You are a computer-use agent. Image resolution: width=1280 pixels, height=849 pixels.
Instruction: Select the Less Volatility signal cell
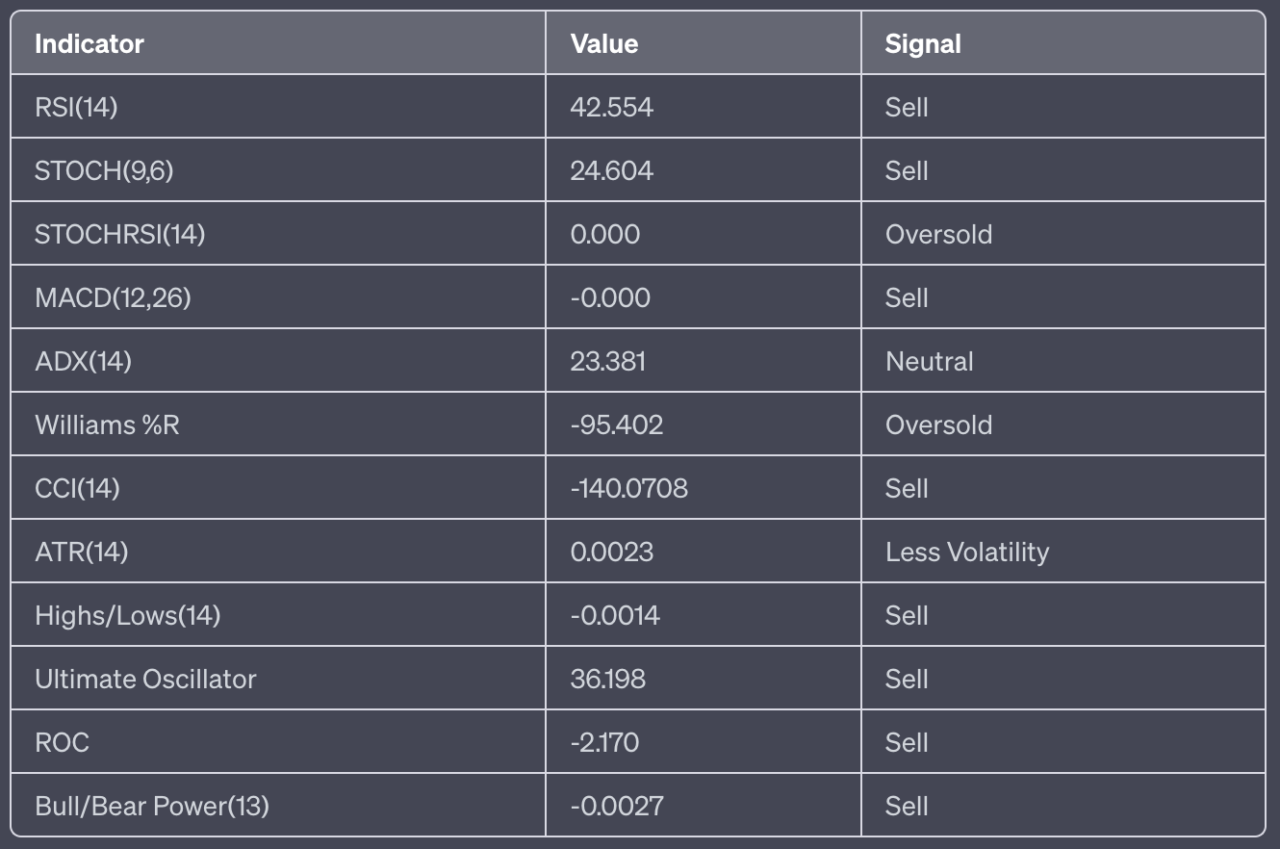click(966, 552)
